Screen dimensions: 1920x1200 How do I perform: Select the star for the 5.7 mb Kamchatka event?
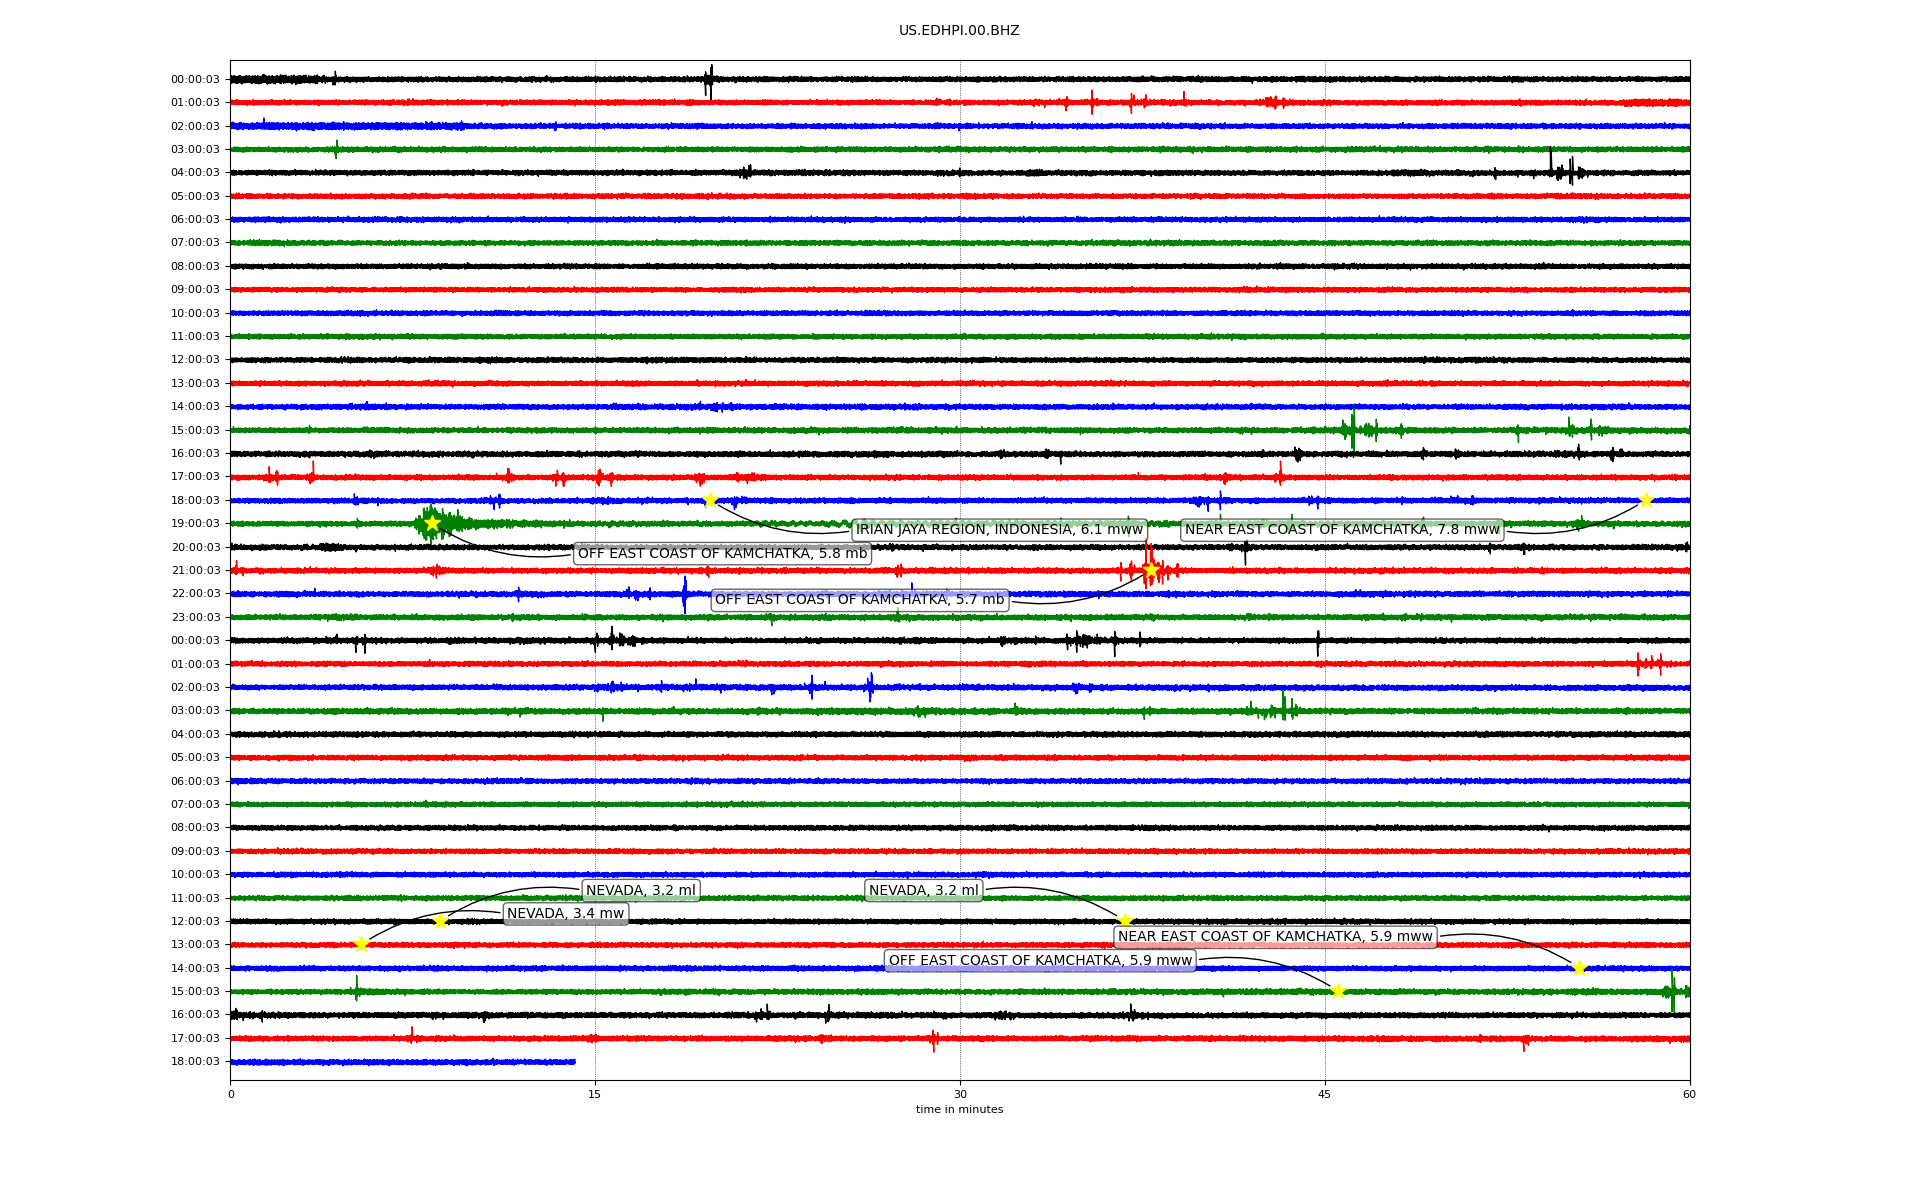(1151, 570)
